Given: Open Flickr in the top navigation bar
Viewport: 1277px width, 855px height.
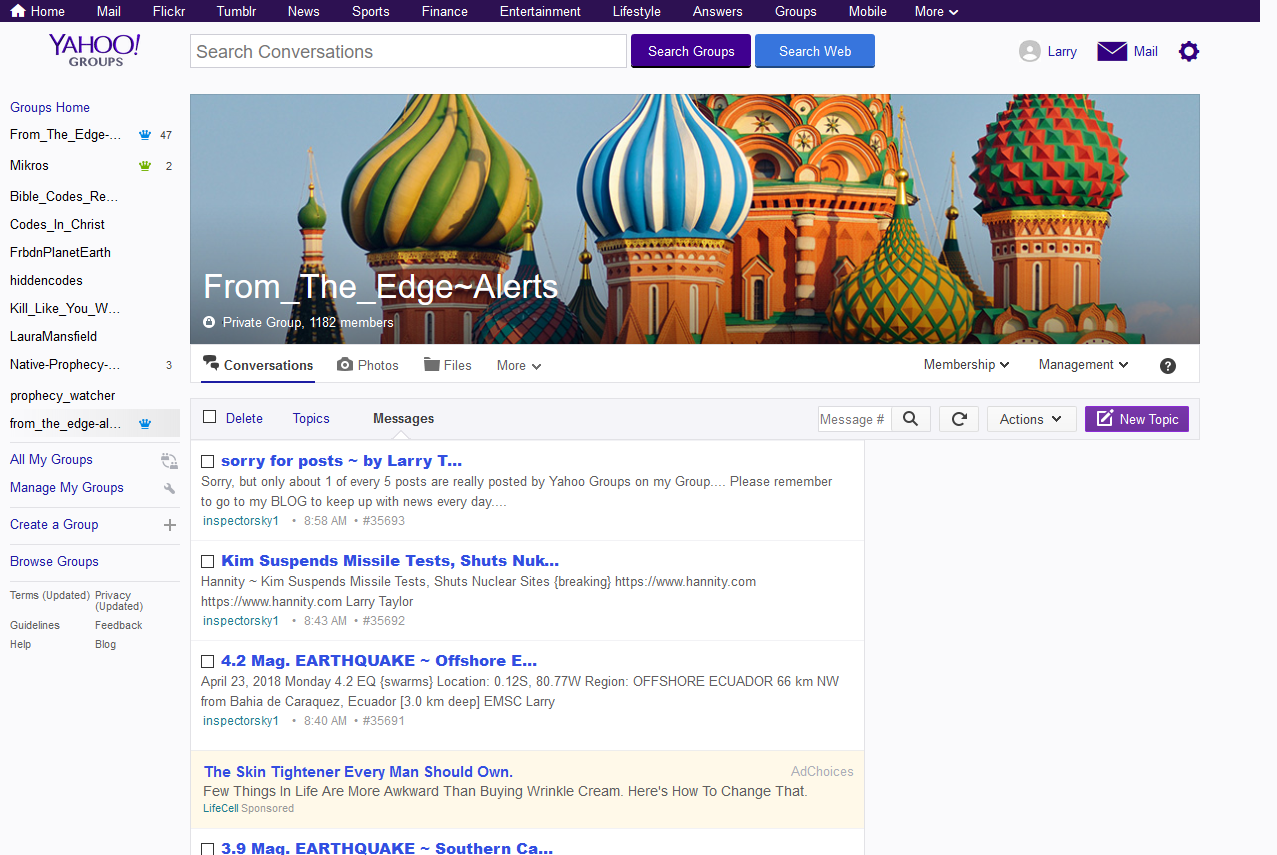Looking at the screenshot, I should (x=169, y=12).
